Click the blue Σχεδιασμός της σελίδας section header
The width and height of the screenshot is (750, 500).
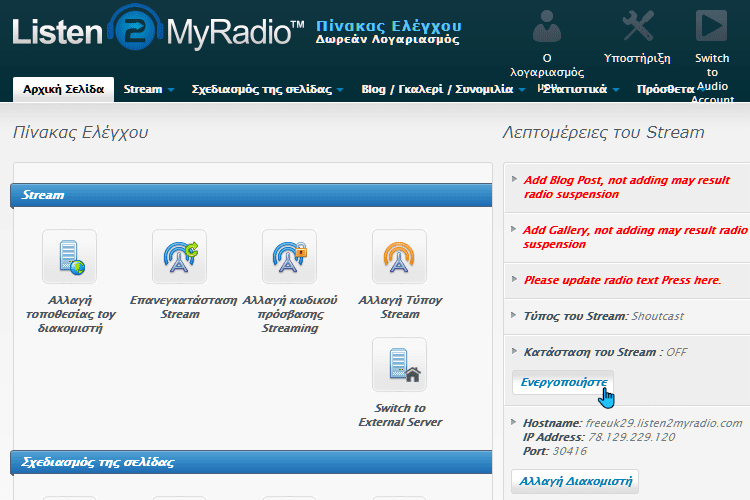click(251, 462)
